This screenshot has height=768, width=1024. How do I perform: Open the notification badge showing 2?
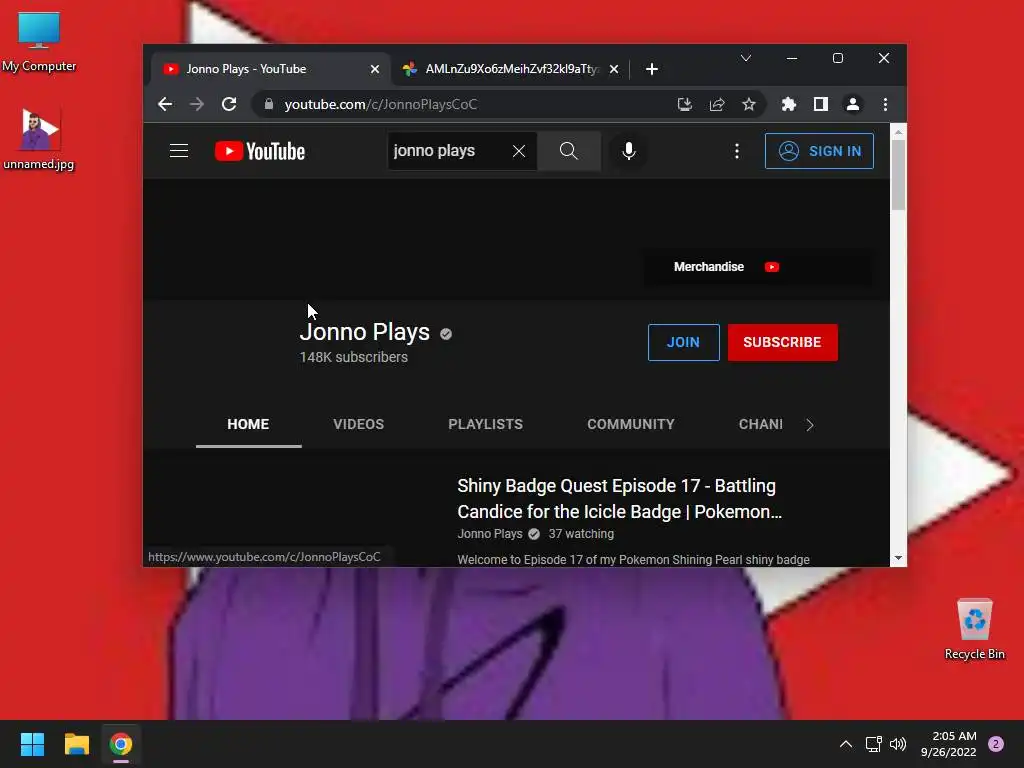996,744
